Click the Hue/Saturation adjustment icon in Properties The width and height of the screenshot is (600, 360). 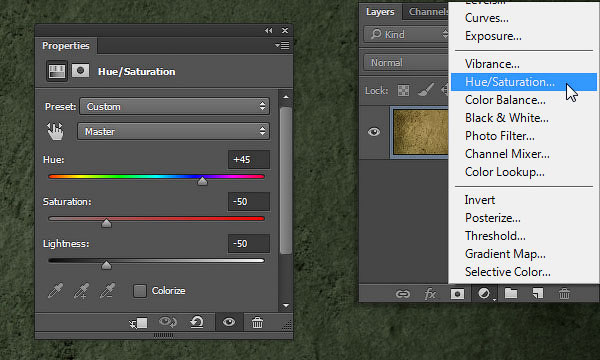57,71
